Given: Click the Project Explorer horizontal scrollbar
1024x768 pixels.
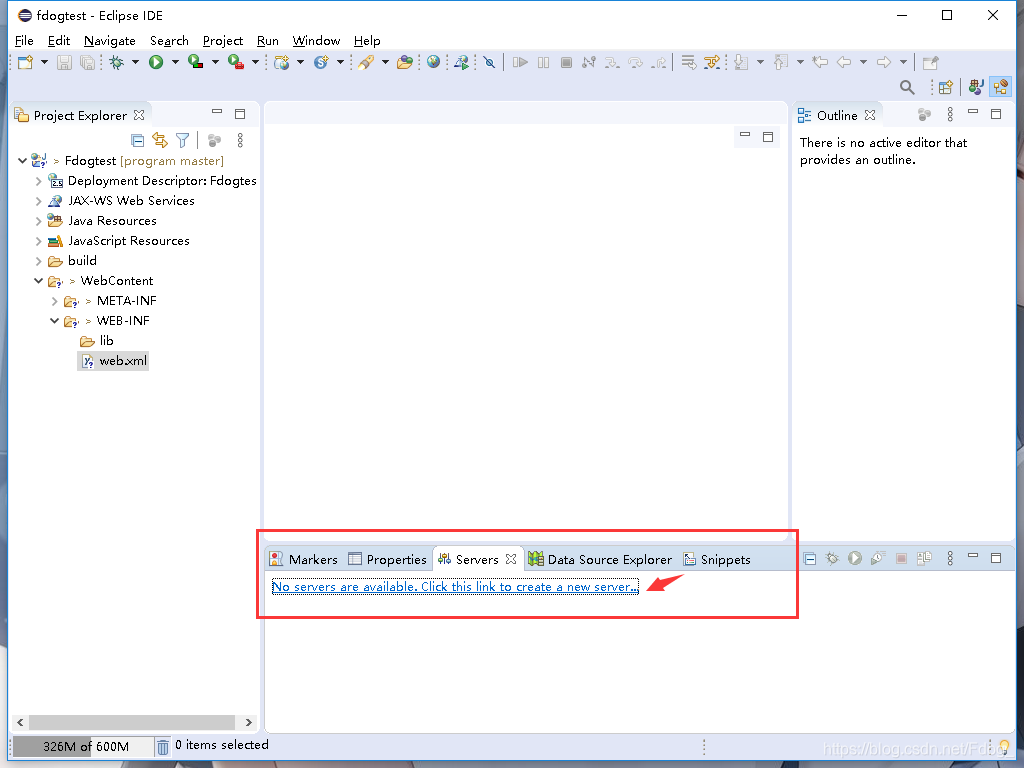Looking at the screenshot, I should 130,722.
